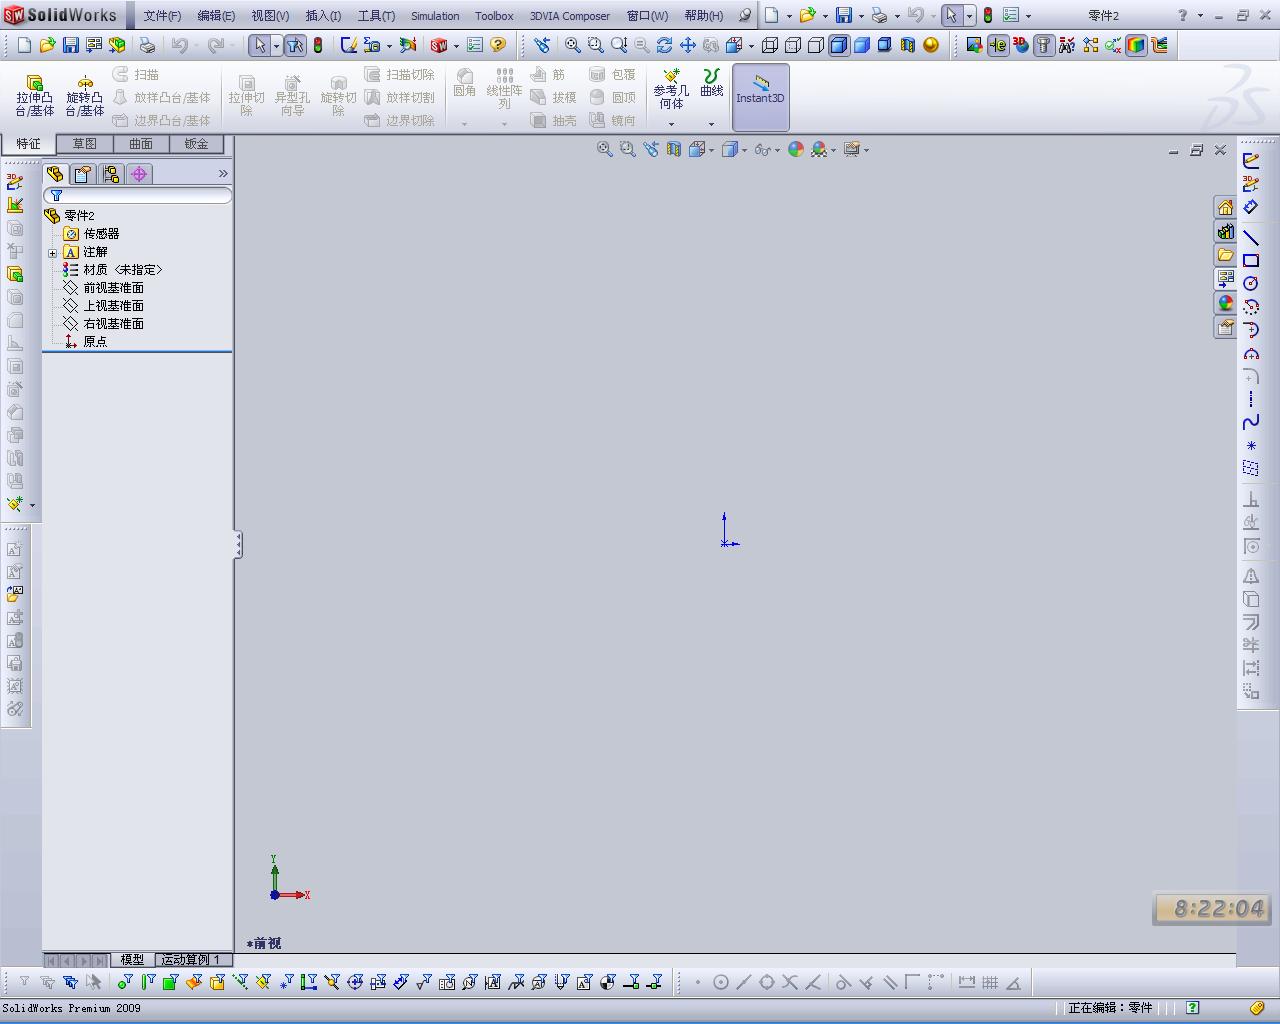Expand the 注解 node in the feature tree
Screen dimensions: 1280x1024
pos(53,252)
